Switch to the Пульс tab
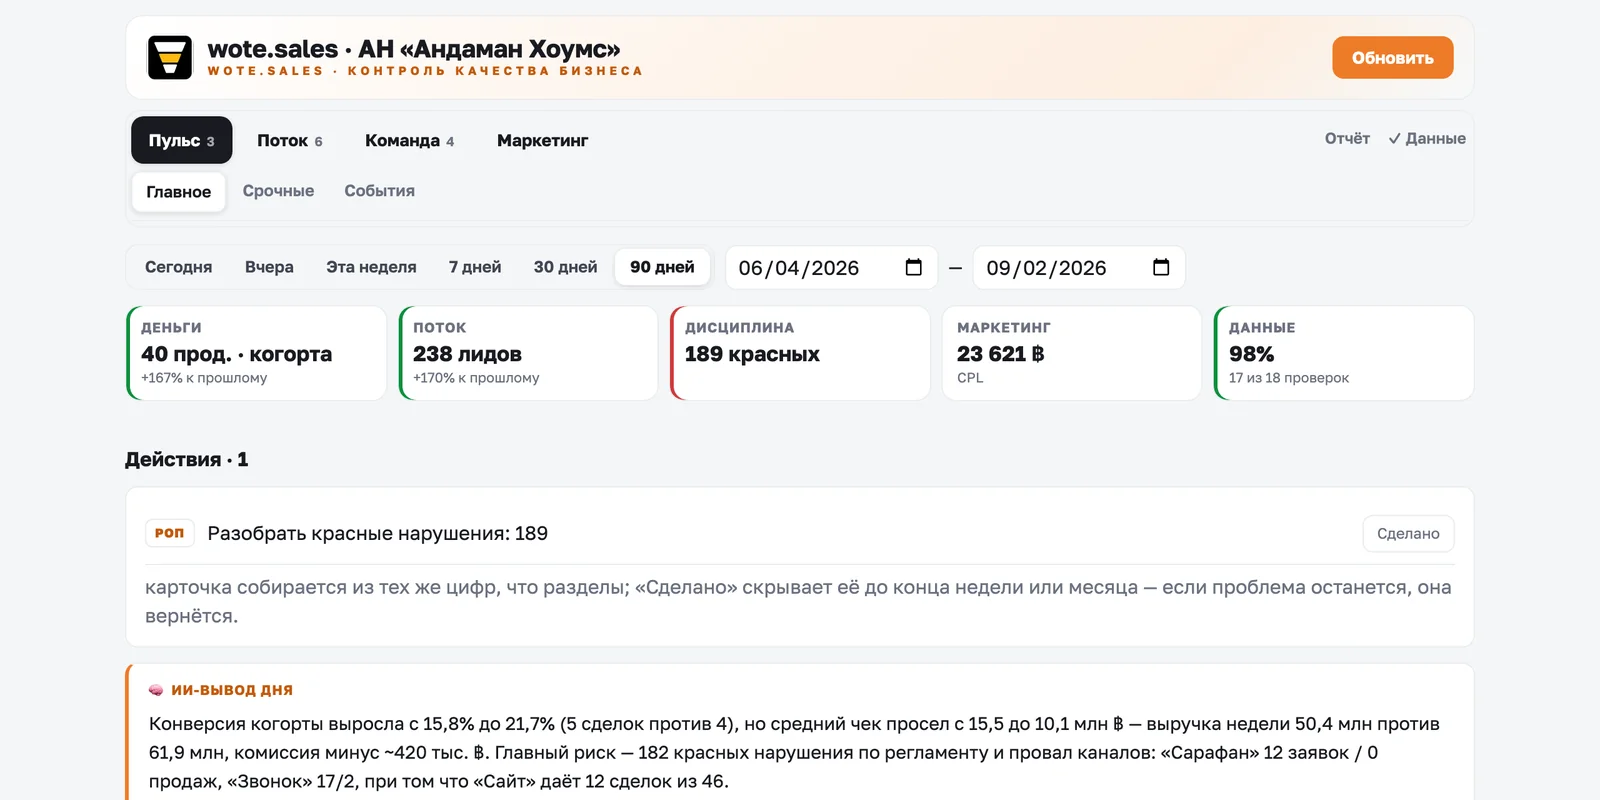The height and width of the screenshot is (800, 1600). [x=181, y=140]
